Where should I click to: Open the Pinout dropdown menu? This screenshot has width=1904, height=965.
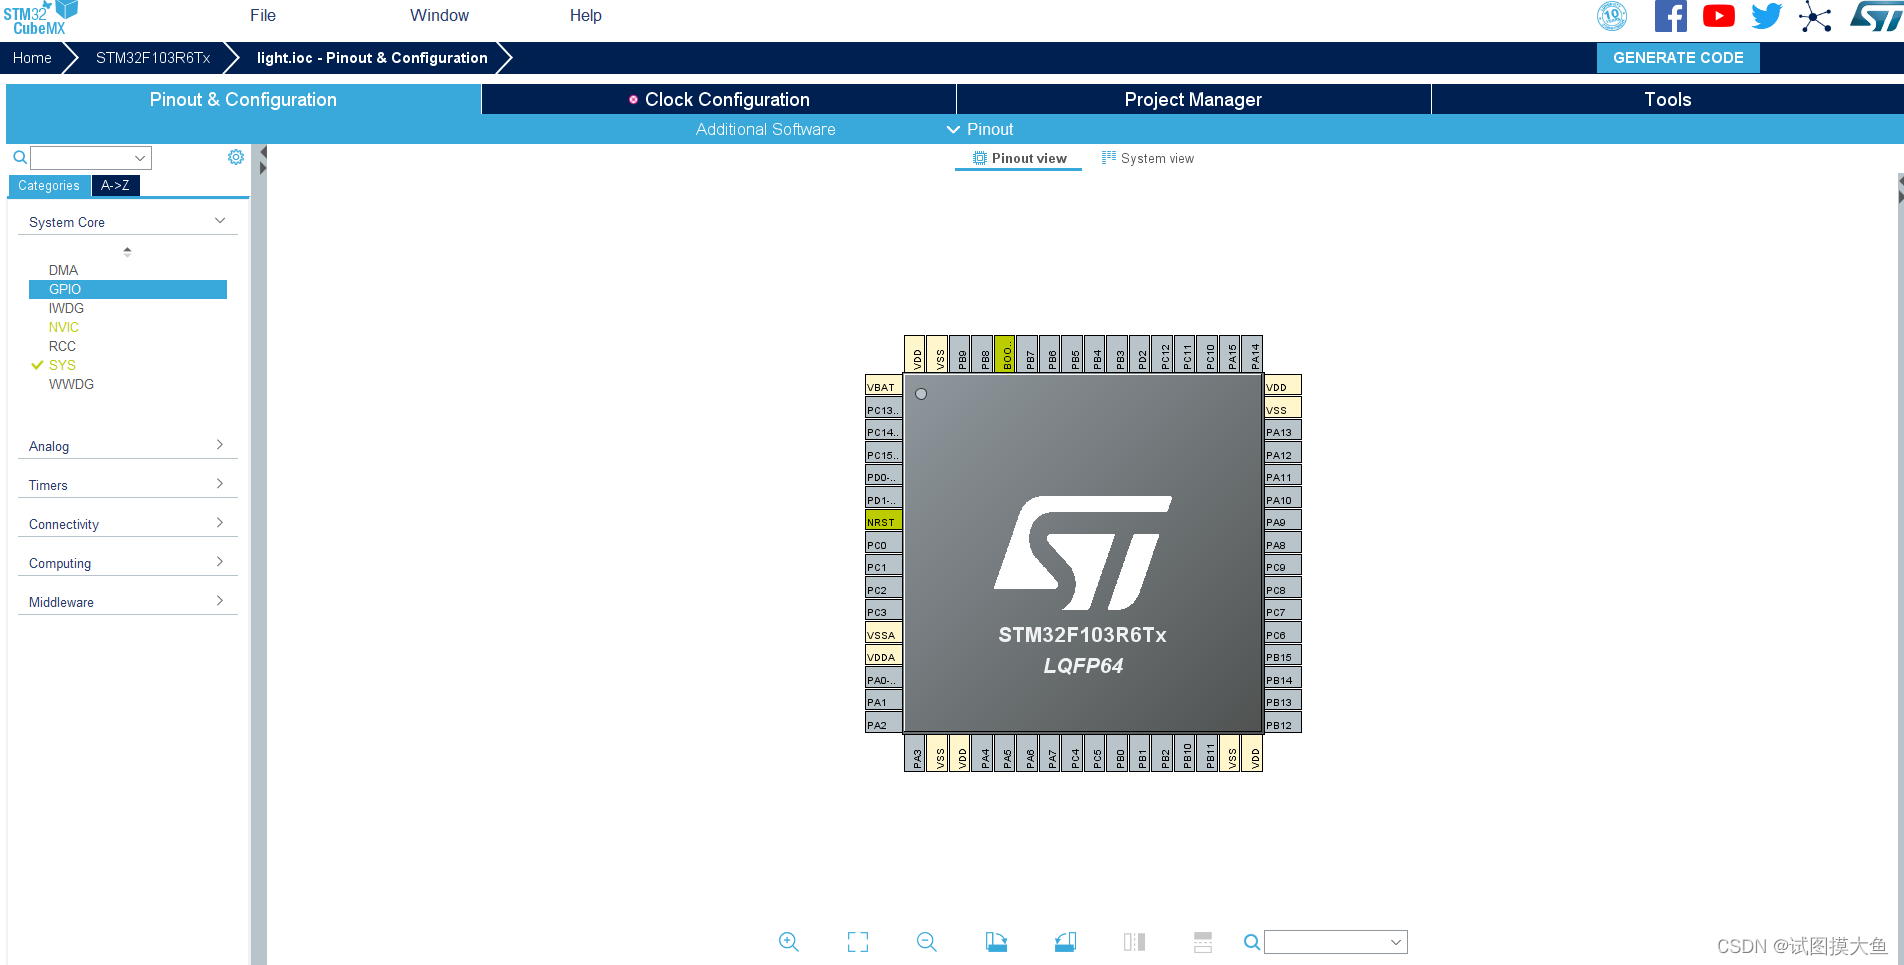tap(980, 129)
